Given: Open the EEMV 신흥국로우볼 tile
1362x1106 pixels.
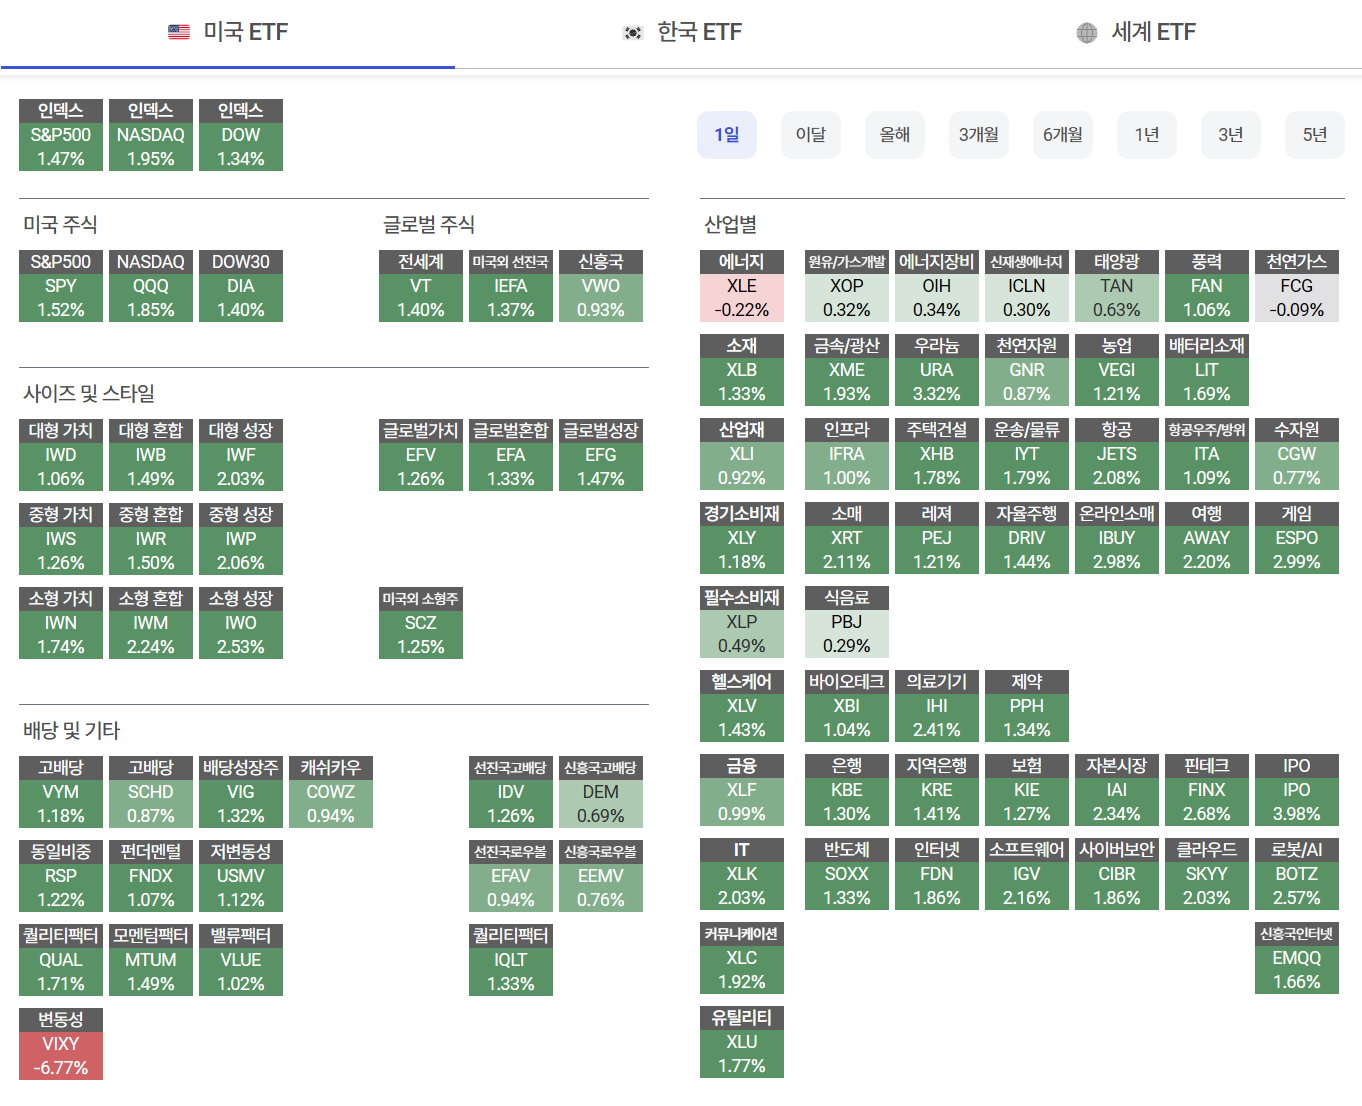Looking at the screenshot, I should pos(601,876).
